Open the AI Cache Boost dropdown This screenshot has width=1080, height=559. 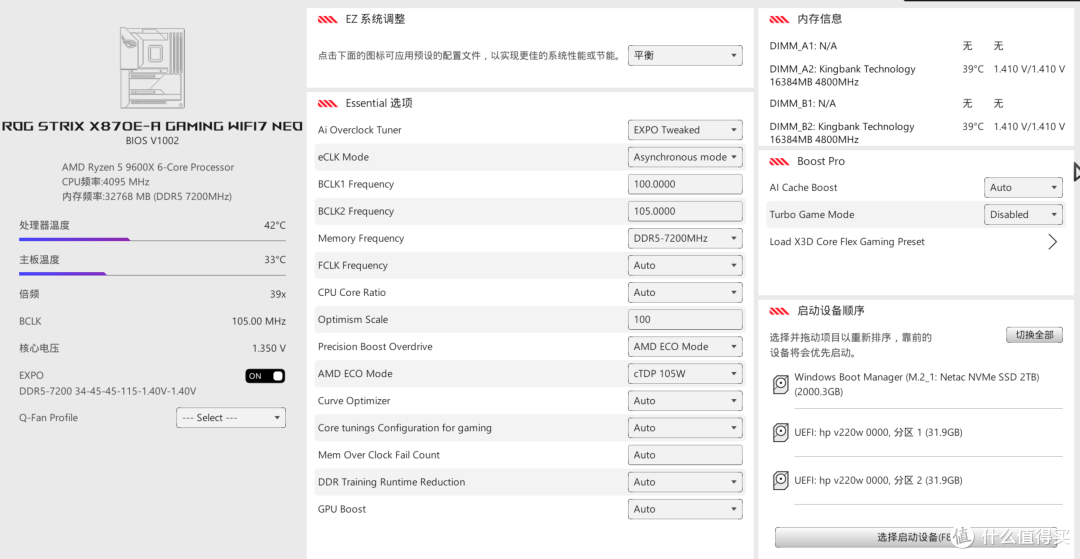point(1023,188)
